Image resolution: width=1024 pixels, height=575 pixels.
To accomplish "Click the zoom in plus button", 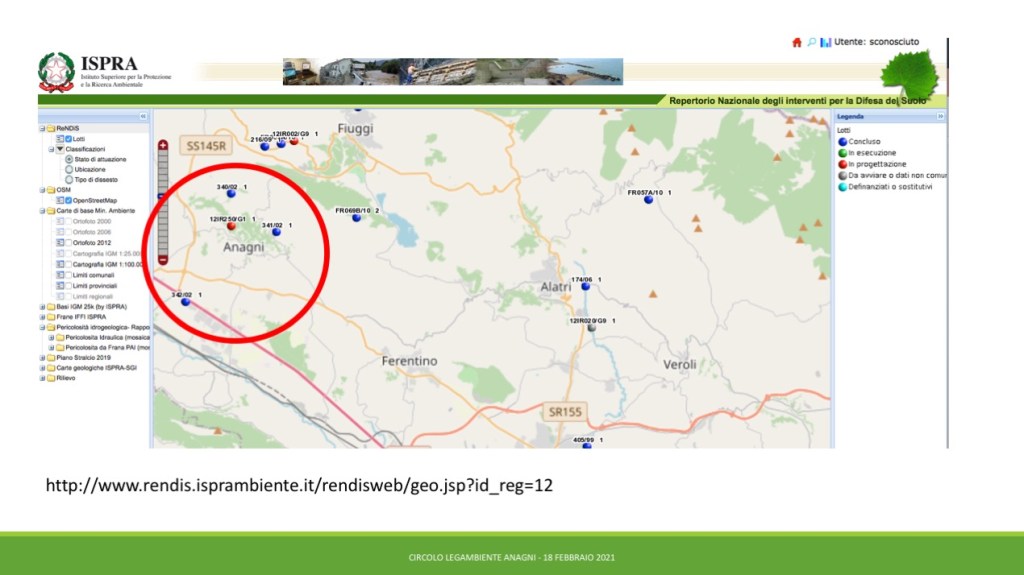I will click(163, 146).
